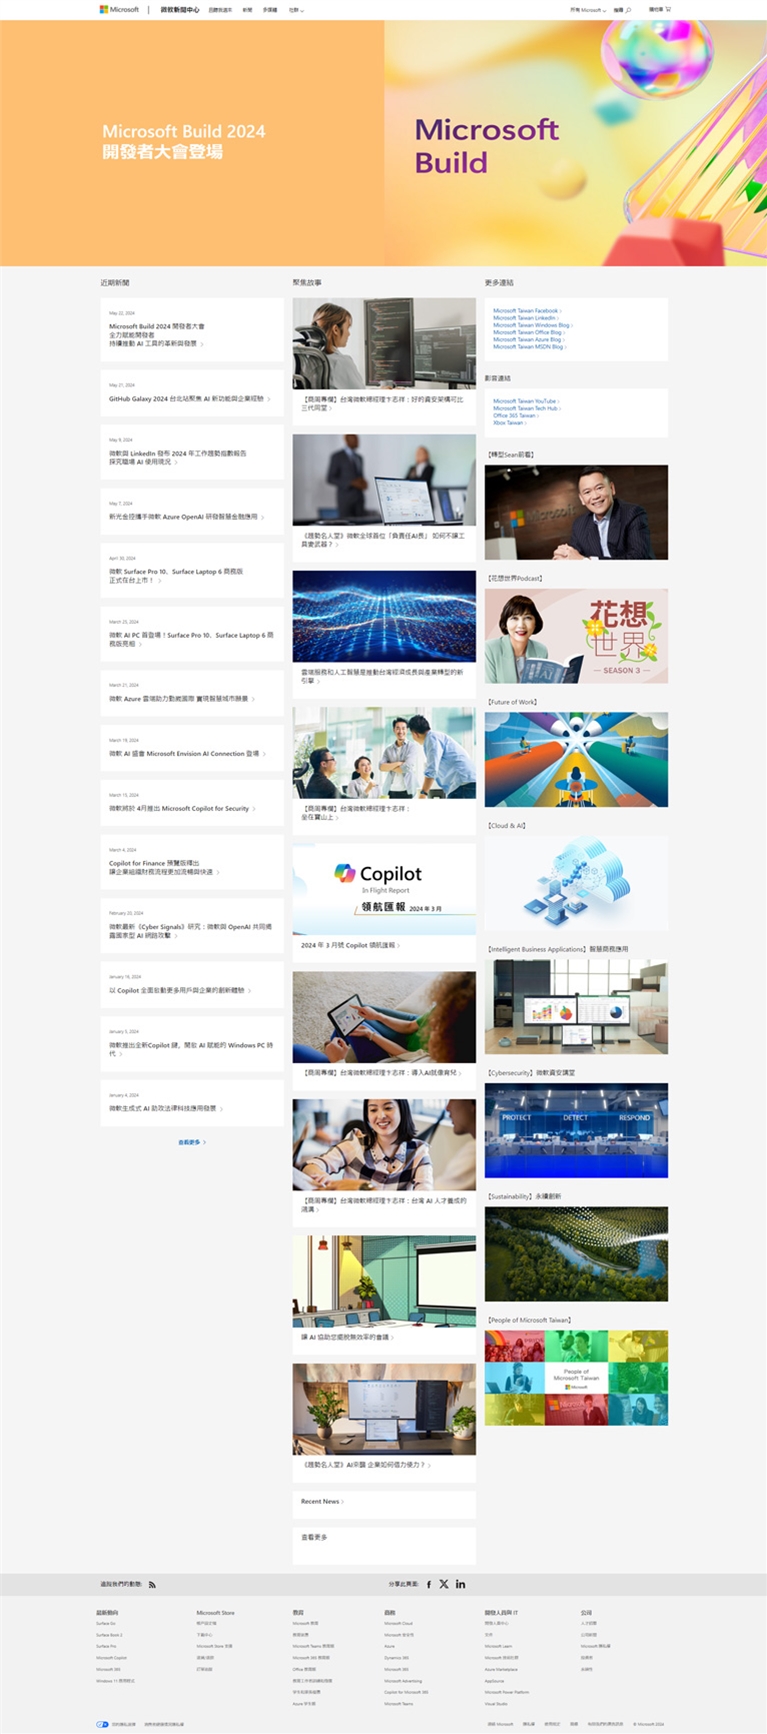Open 新光金控 Azure OpenAI news item

pos(192,512)
